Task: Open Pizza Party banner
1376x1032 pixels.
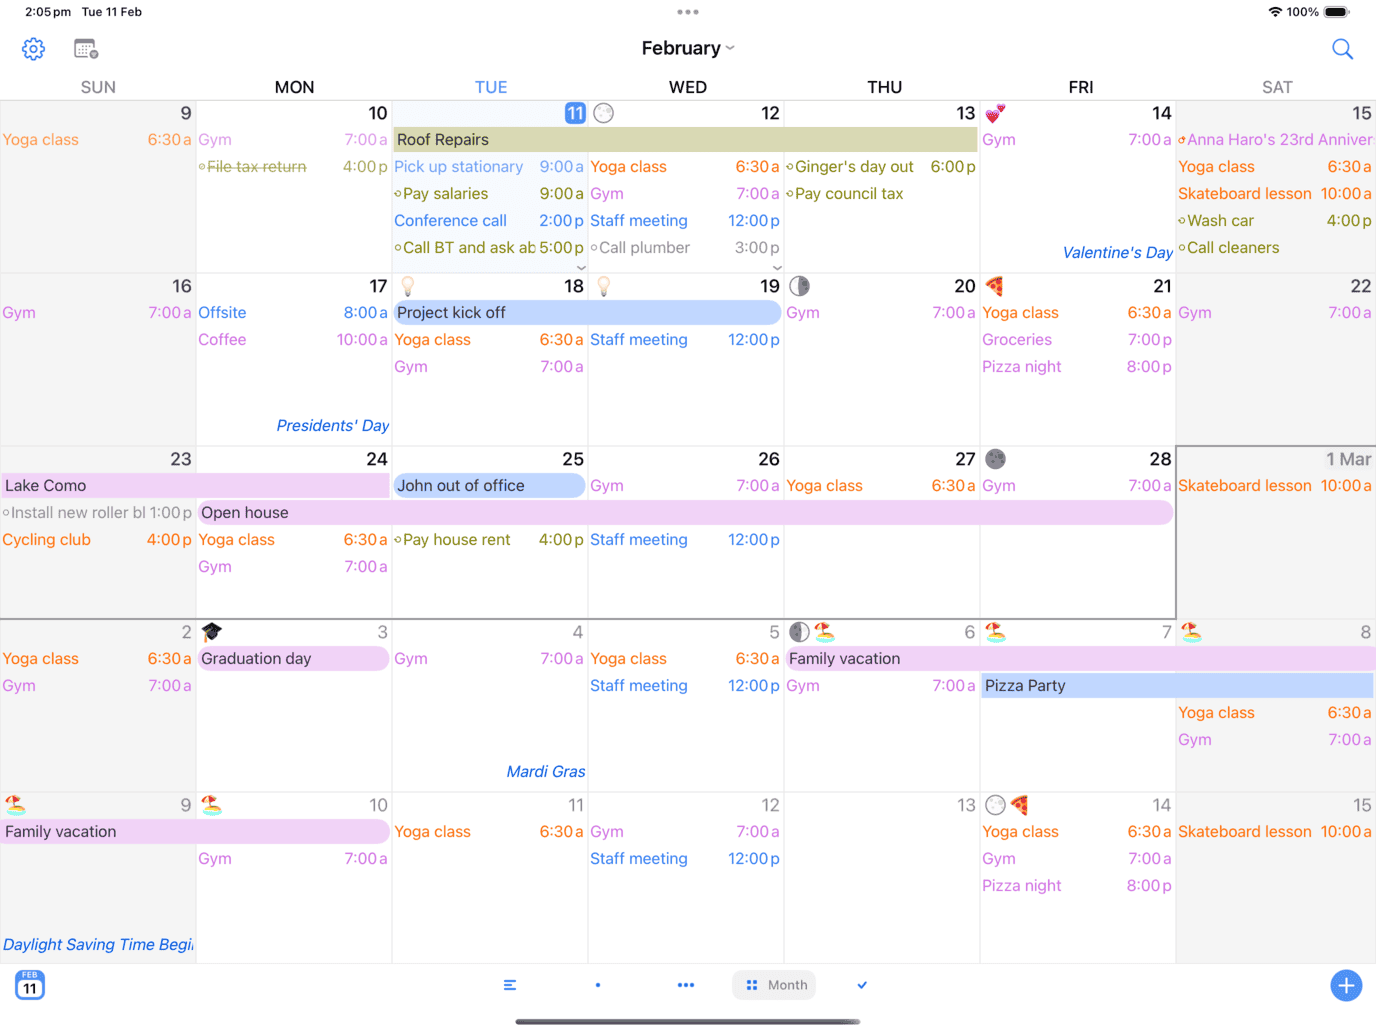Action: [1177, 686]
